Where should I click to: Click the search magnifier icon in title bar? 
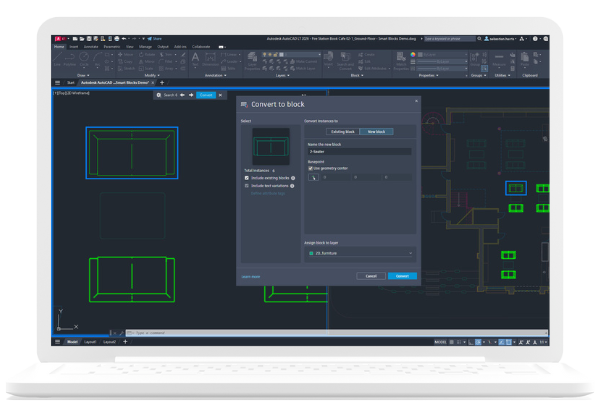pos(479,39)
